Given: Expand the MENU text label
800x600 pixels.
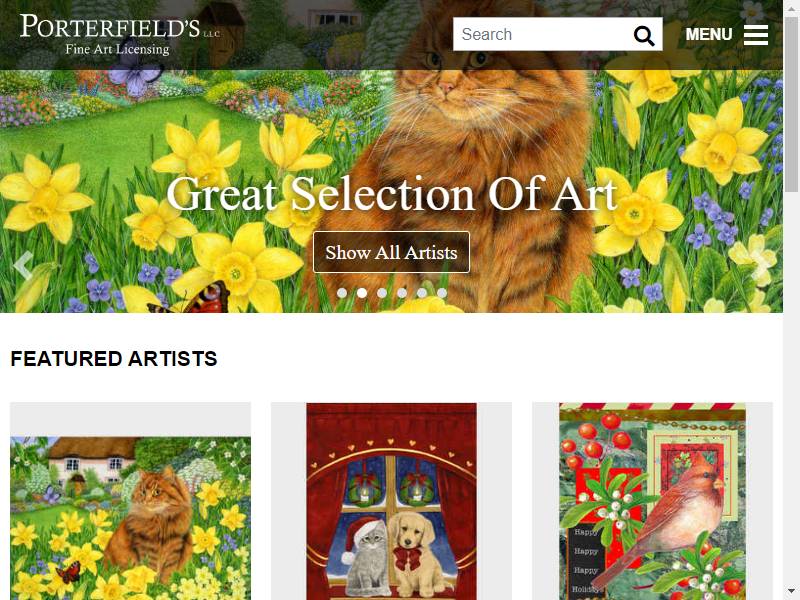Looking at the screenshot, I should pos(709,35).
